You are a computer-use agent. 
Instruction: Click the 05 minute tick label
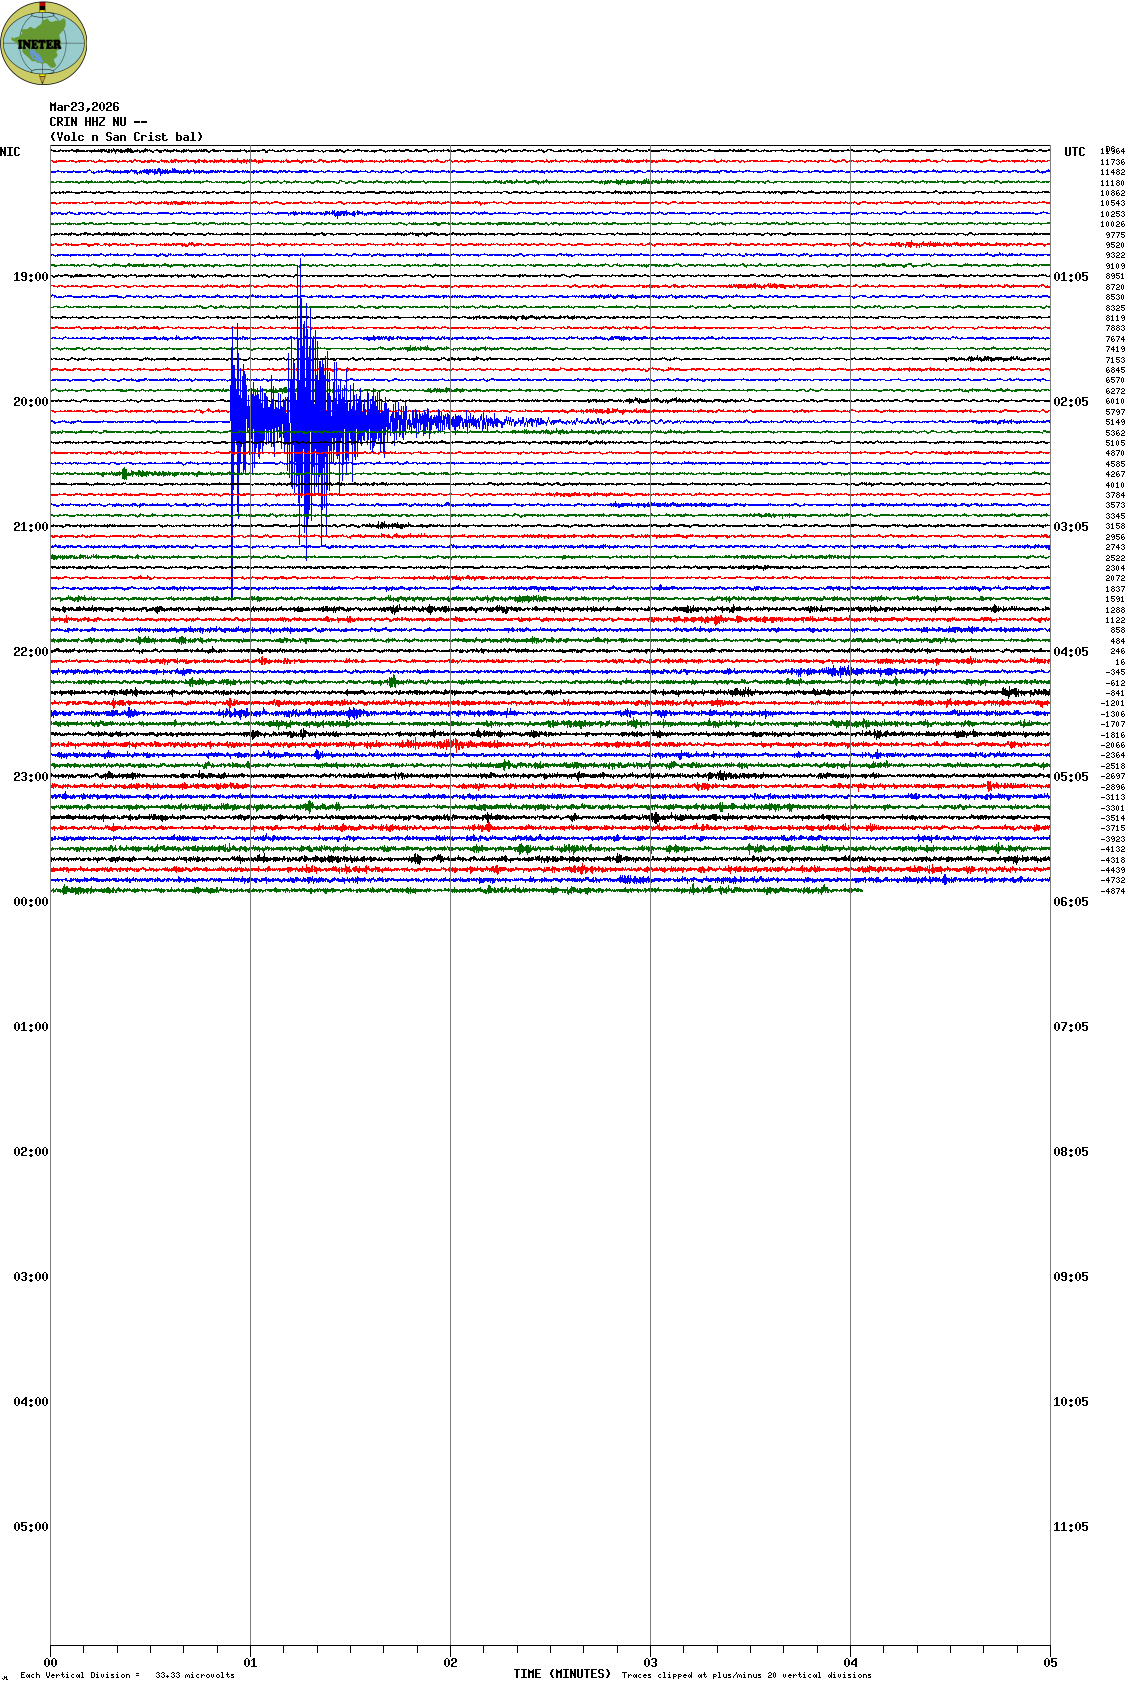[x=1050, y=1663]
